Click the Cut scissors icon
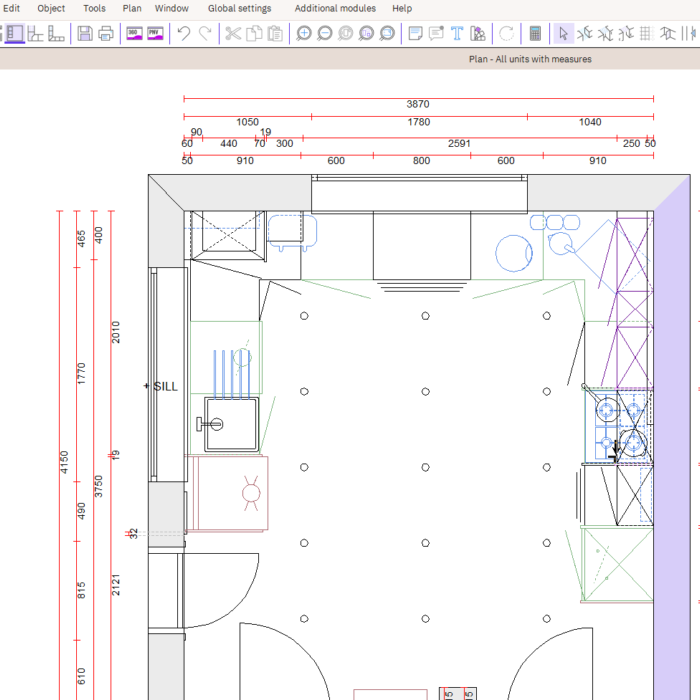The width and height of the screenshot is (700, 700). point(233,34)
